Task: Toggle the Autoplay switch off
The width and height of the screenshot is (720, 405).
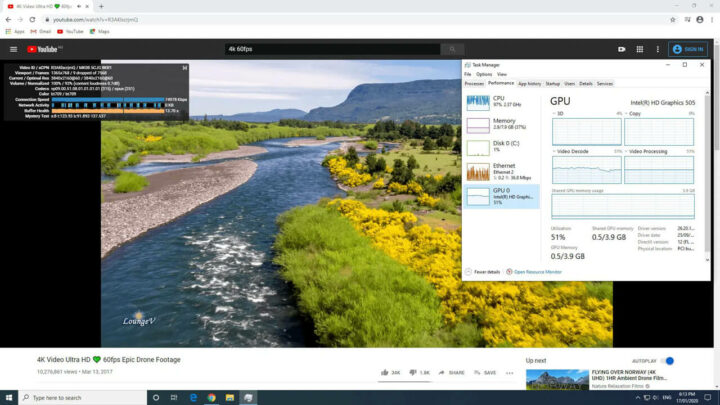Action: 668,360
